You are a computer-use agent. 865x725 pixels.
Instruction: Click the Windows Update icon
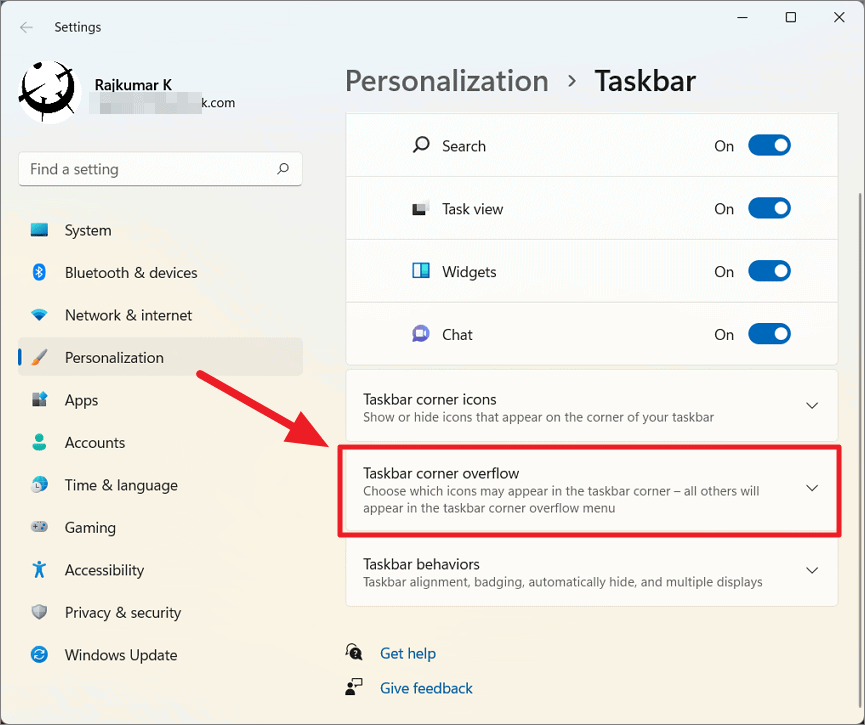[x=39, y=655]
